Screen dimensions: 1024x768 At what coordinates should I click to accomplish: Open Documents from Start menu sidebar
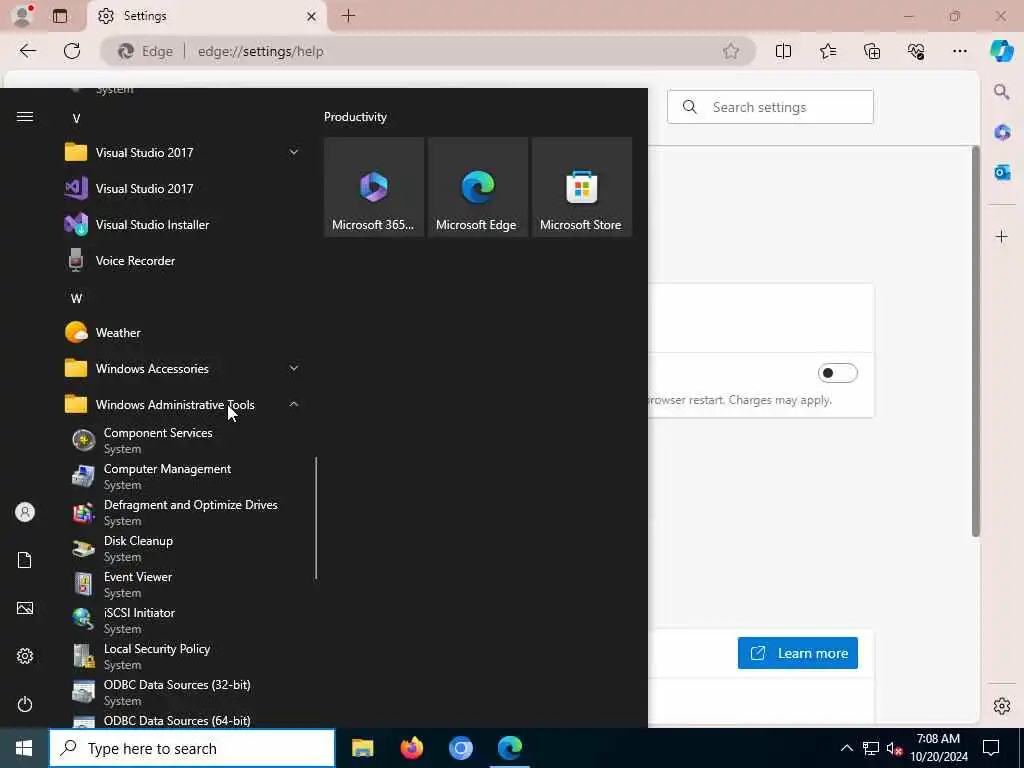click(x=25, y=560)
